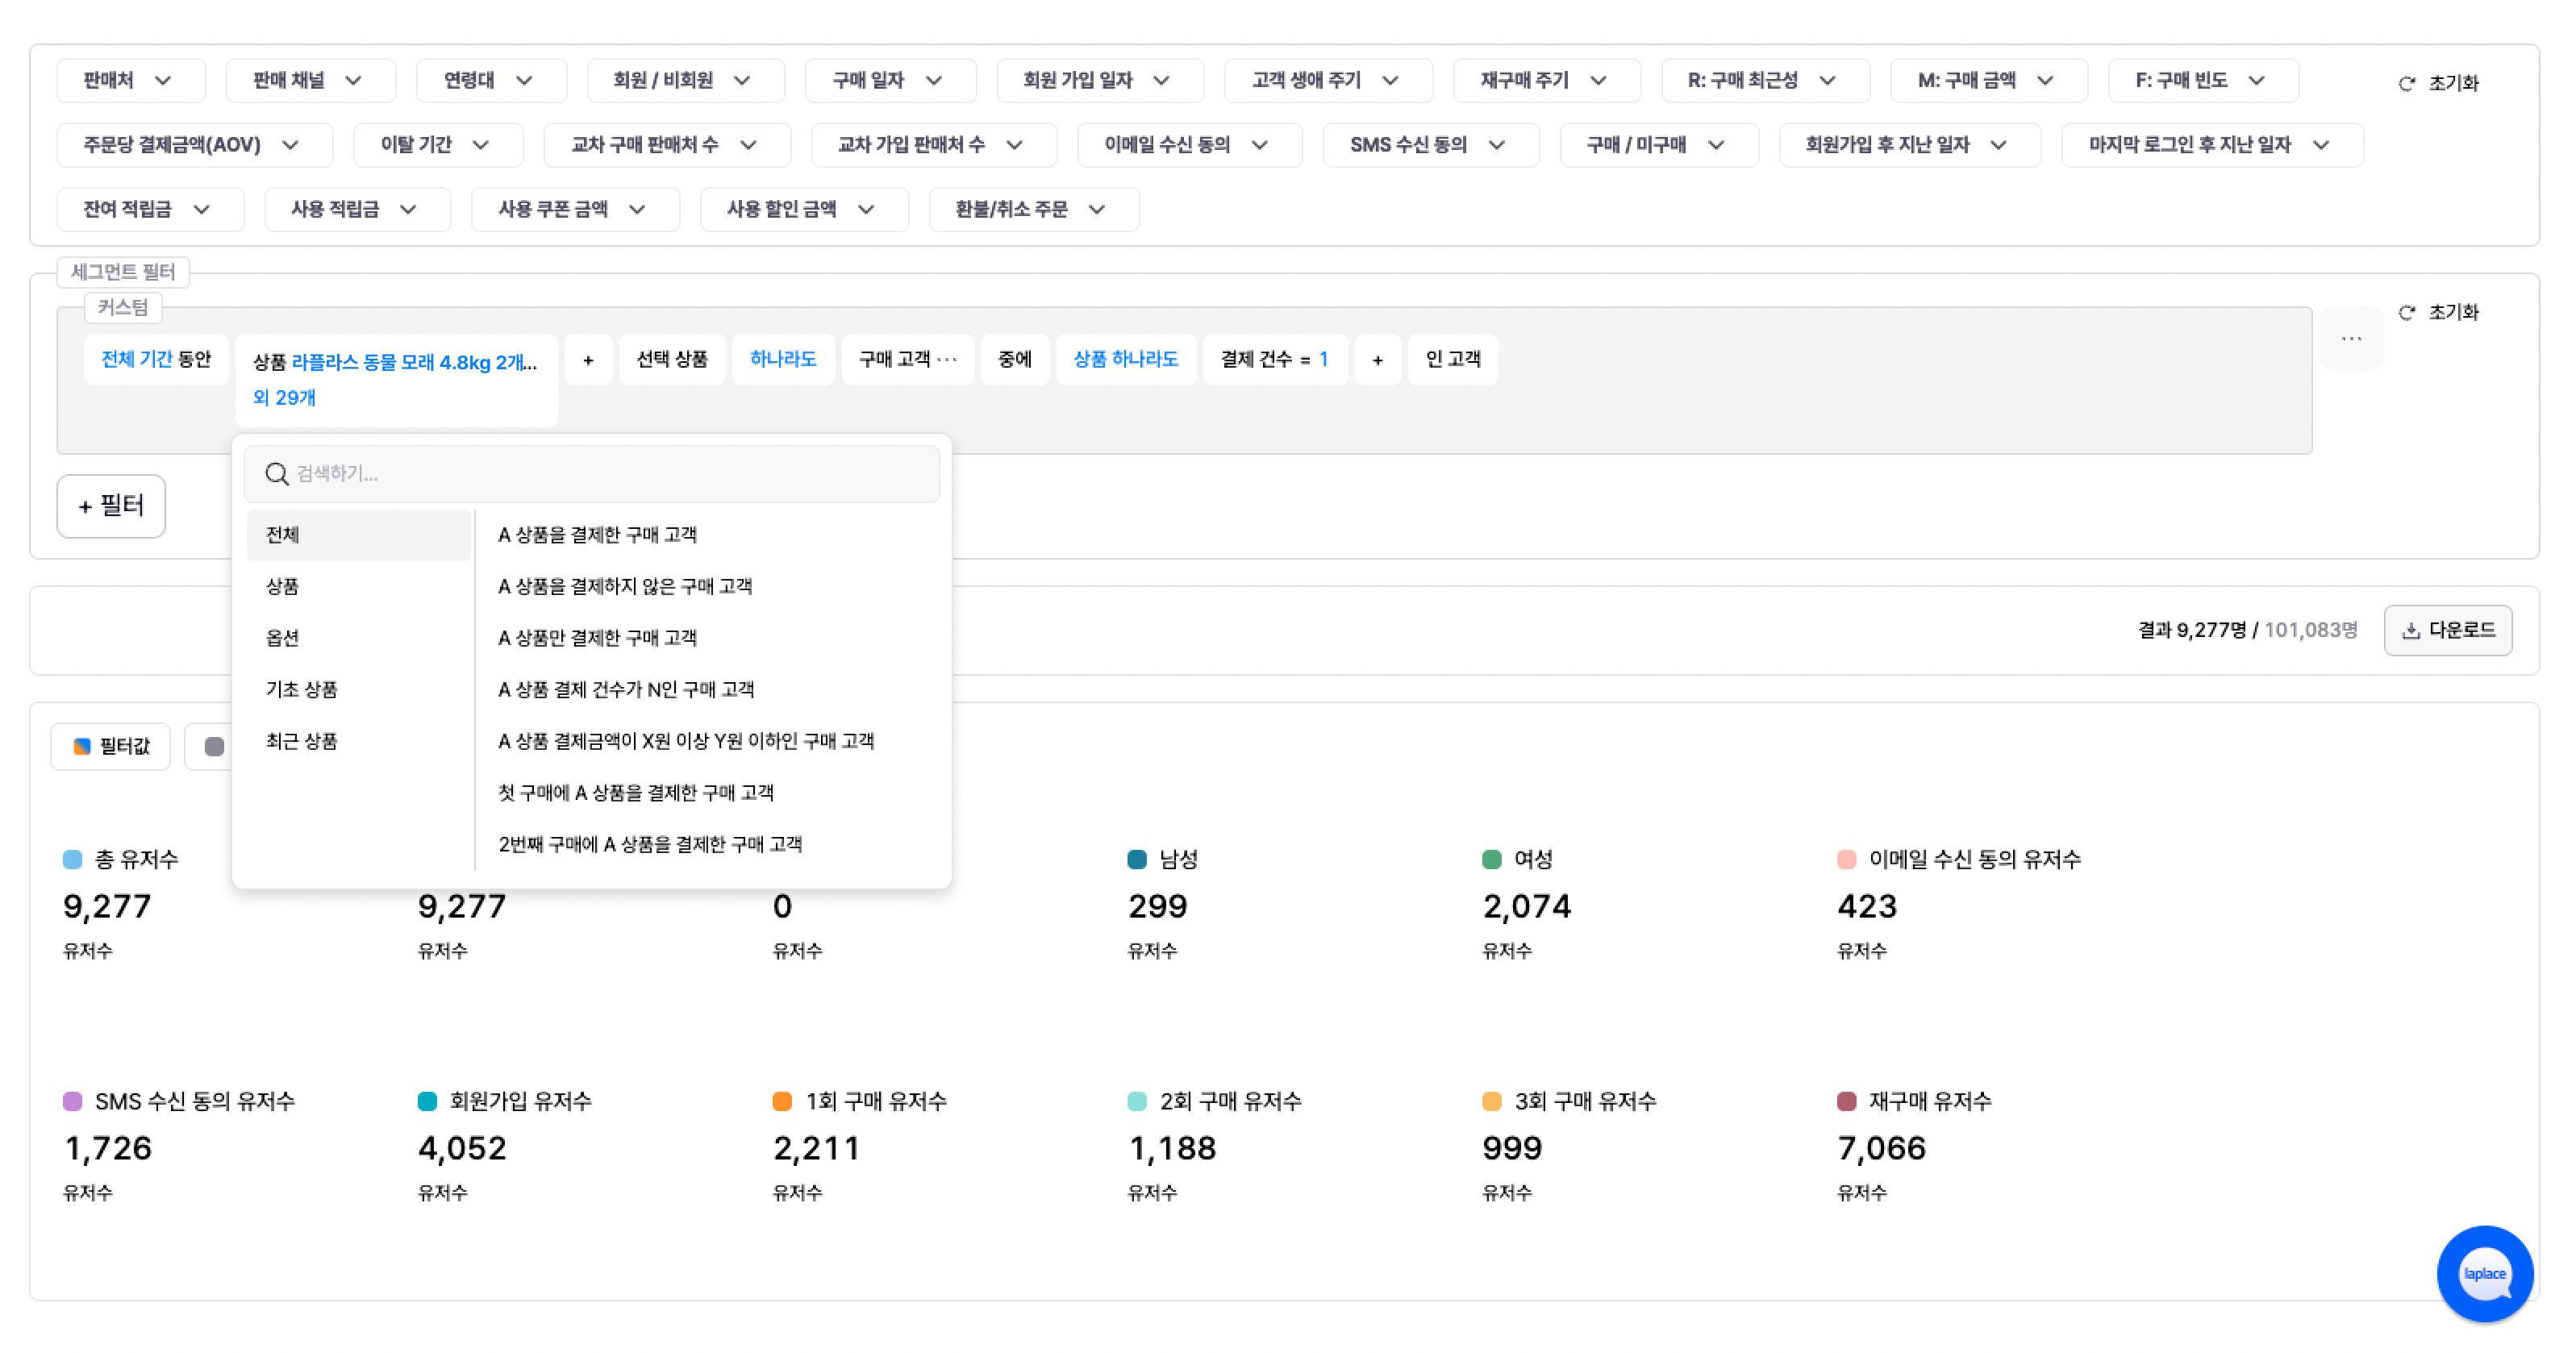This screenshot has height=1353, width=2576.
Task: Open the laplace chat widget icon
Action: (2487, 1273)
